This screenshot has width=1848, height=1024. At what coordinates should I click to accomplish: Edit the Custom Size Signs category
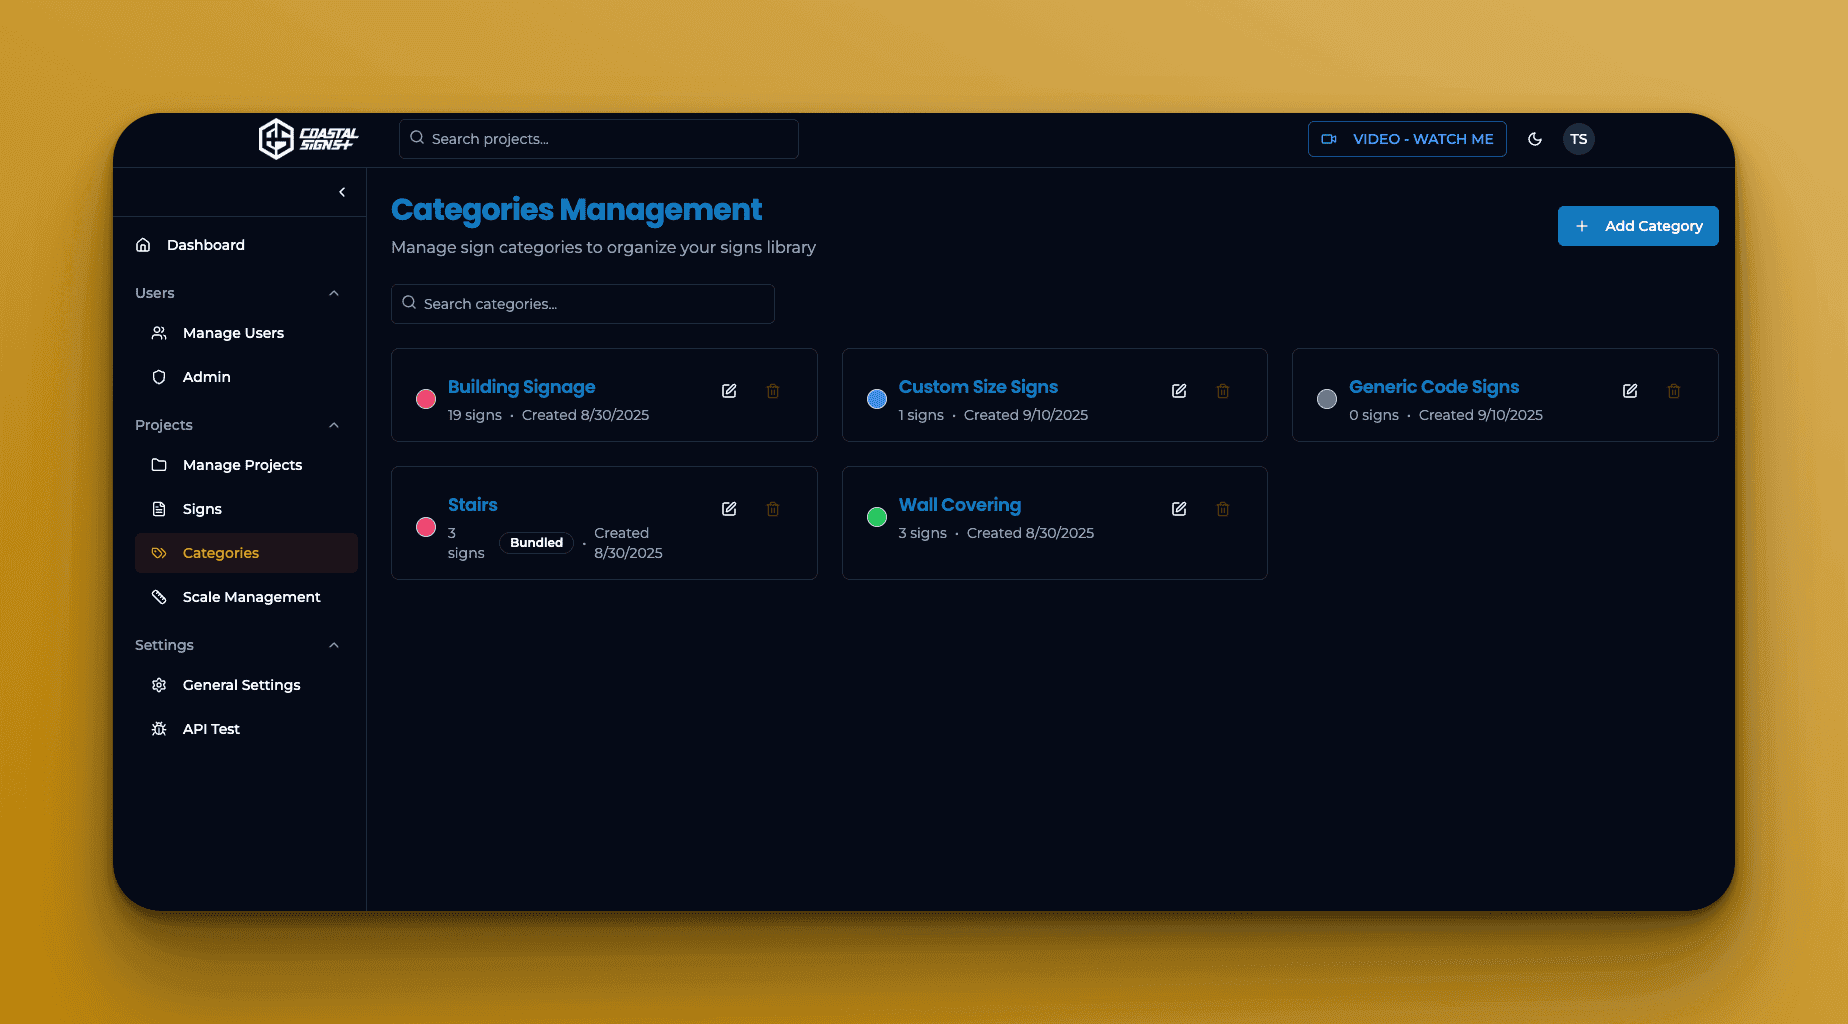(1179, 391)
